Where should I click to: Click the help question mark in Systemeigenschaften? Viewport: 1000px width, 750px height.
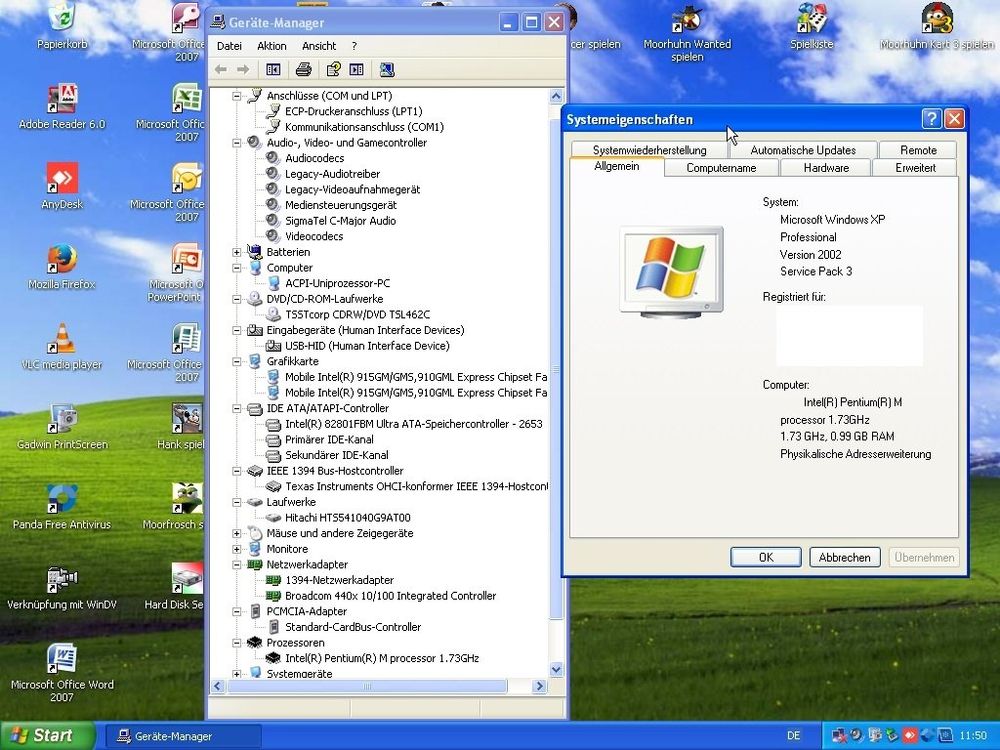point(931,119)
